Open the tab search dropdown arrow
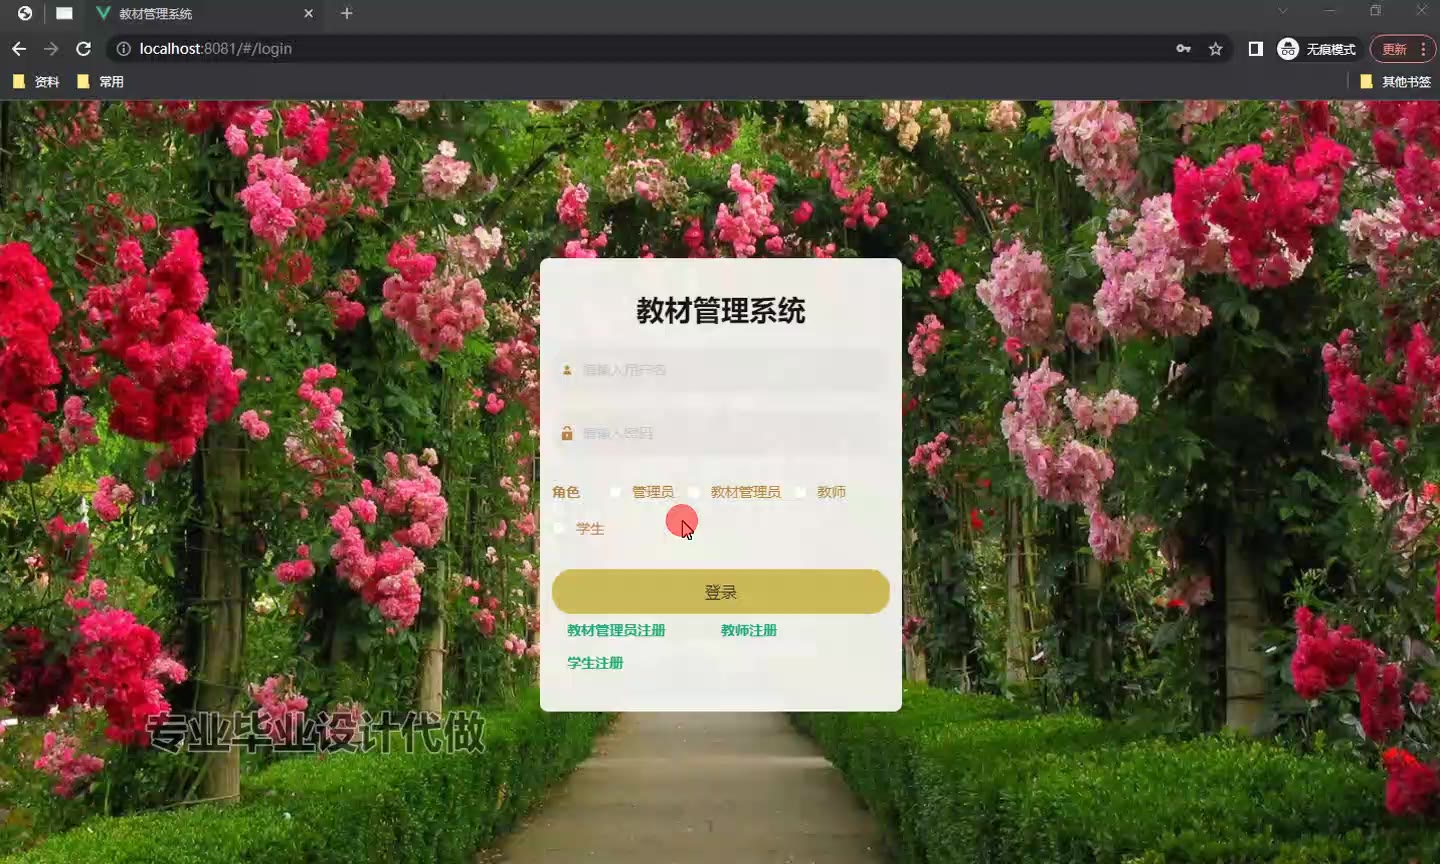 (x=1283, y=11)
